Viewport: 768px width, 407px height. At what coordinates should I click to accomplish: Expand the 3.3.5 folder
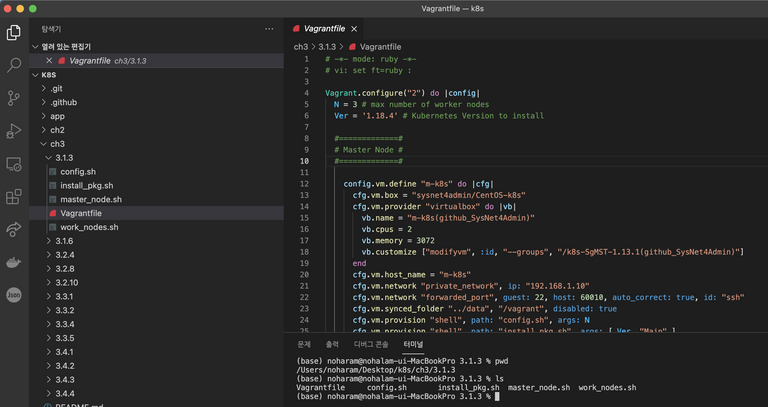(48, 338)
